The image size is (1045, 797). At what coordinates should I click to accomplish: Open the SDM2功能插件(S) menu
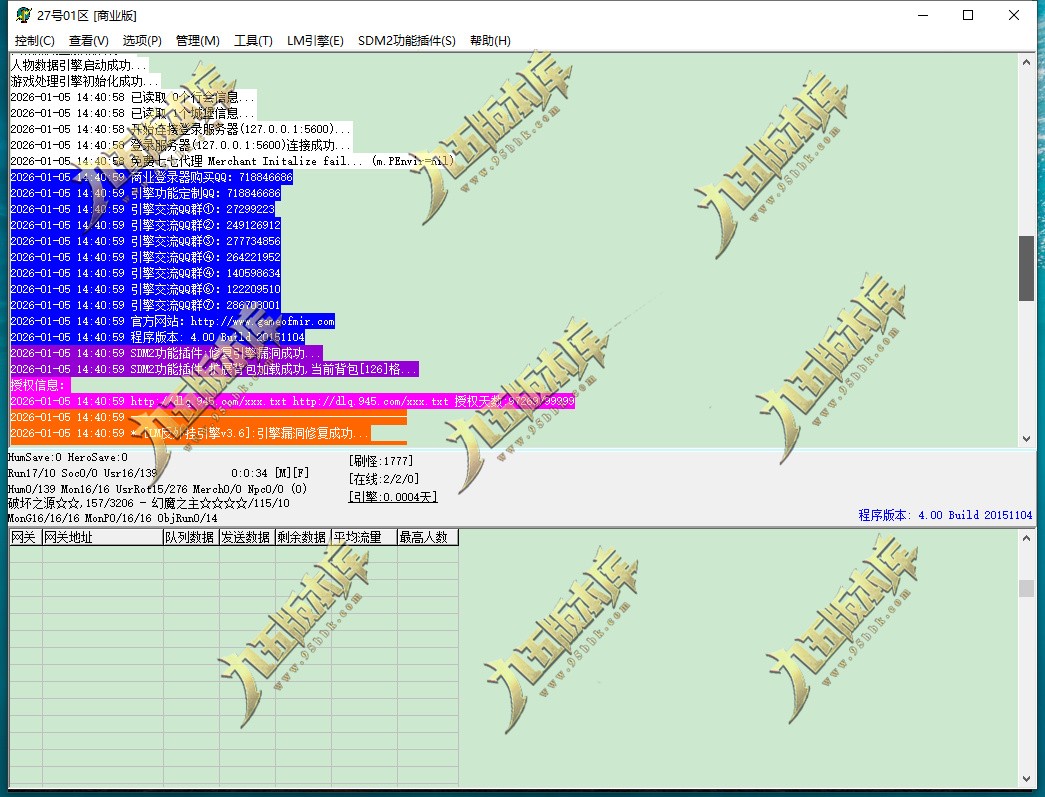407,41
